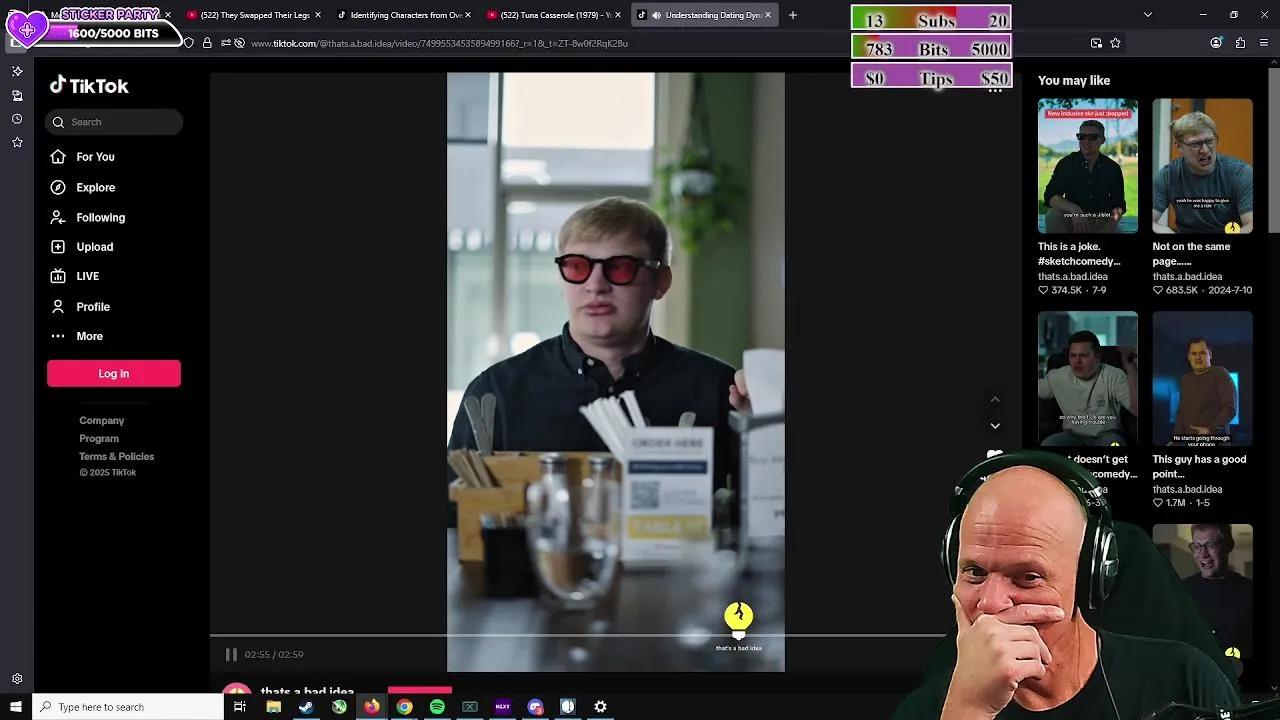Expand the Program footer section
The image size is (1280, 720).
pos(99,439)
